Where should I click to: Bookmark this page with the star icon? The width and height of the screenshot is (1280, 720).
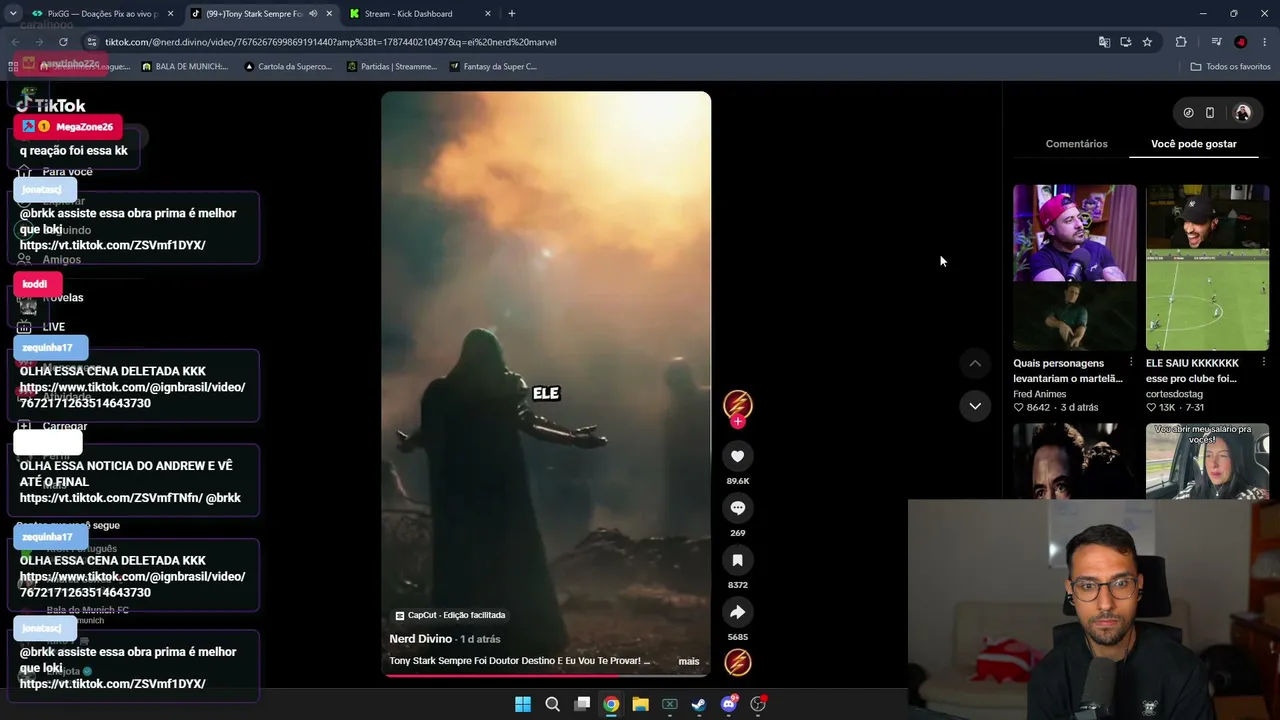1147,42
